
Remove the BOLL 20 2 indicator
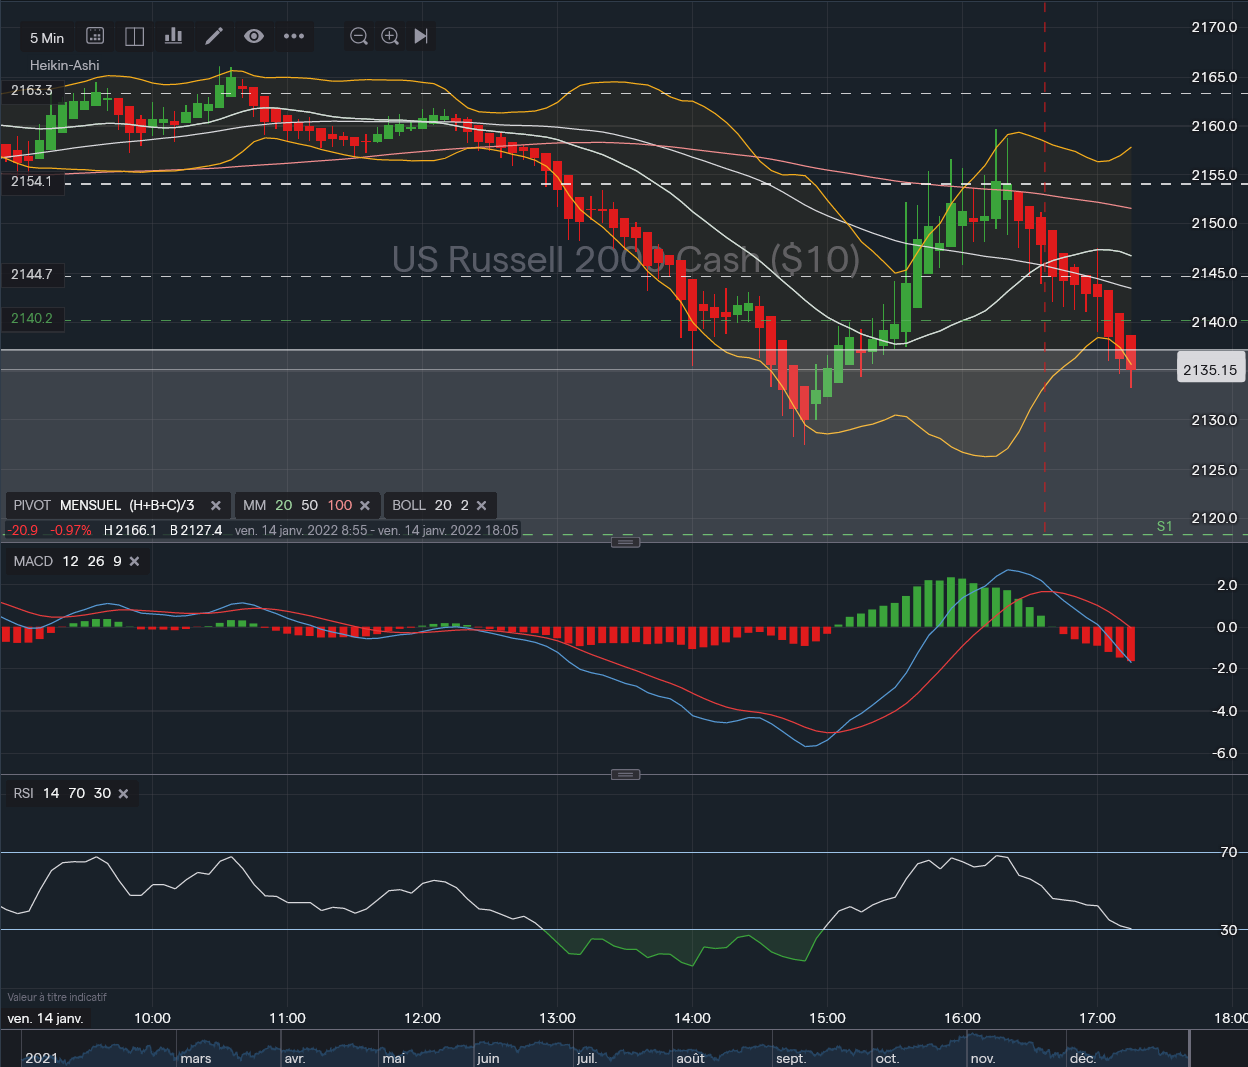(x=481, y=506)
